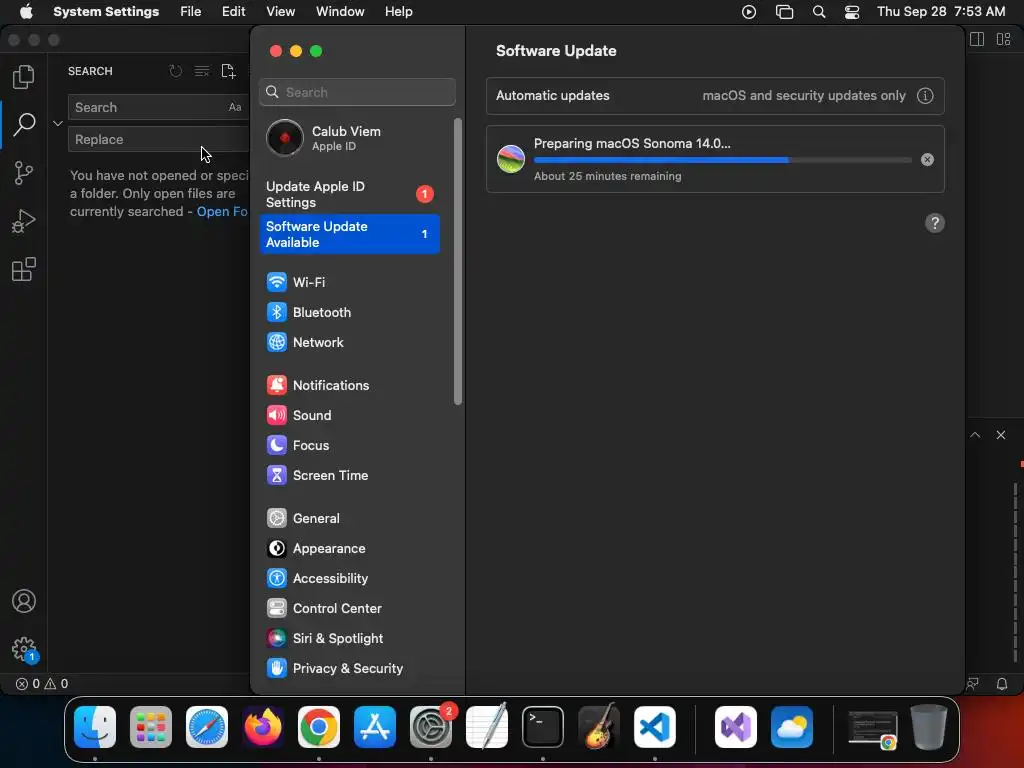Screen dimensions: 1024x768
Task: Launch GarageBand from the Dock
Action: tap(599, 727)
